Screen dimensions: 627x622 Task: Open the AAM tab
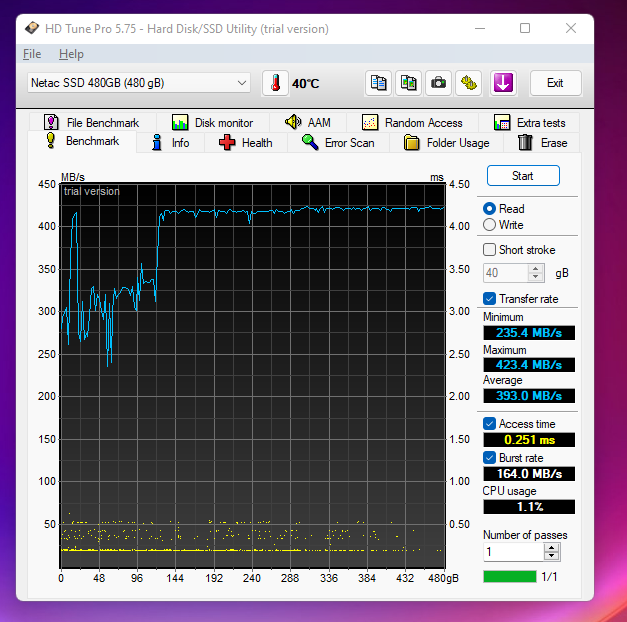click(x=308, y=122)
